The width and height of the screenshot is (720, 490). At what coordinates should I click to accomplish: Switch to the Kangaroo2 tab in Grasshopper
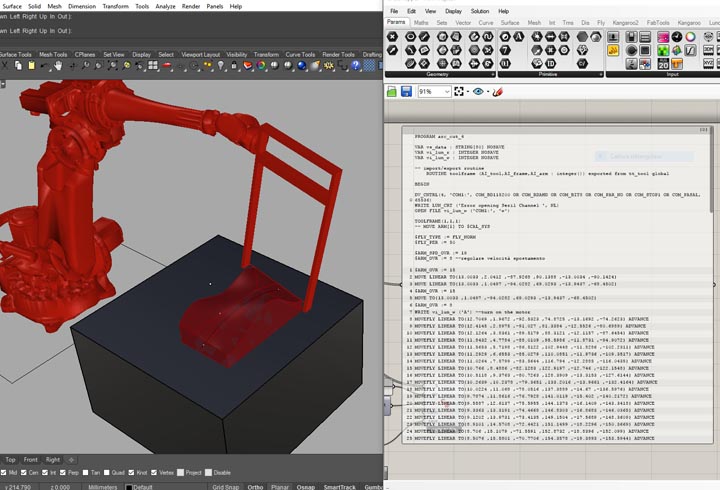(625, 23)
